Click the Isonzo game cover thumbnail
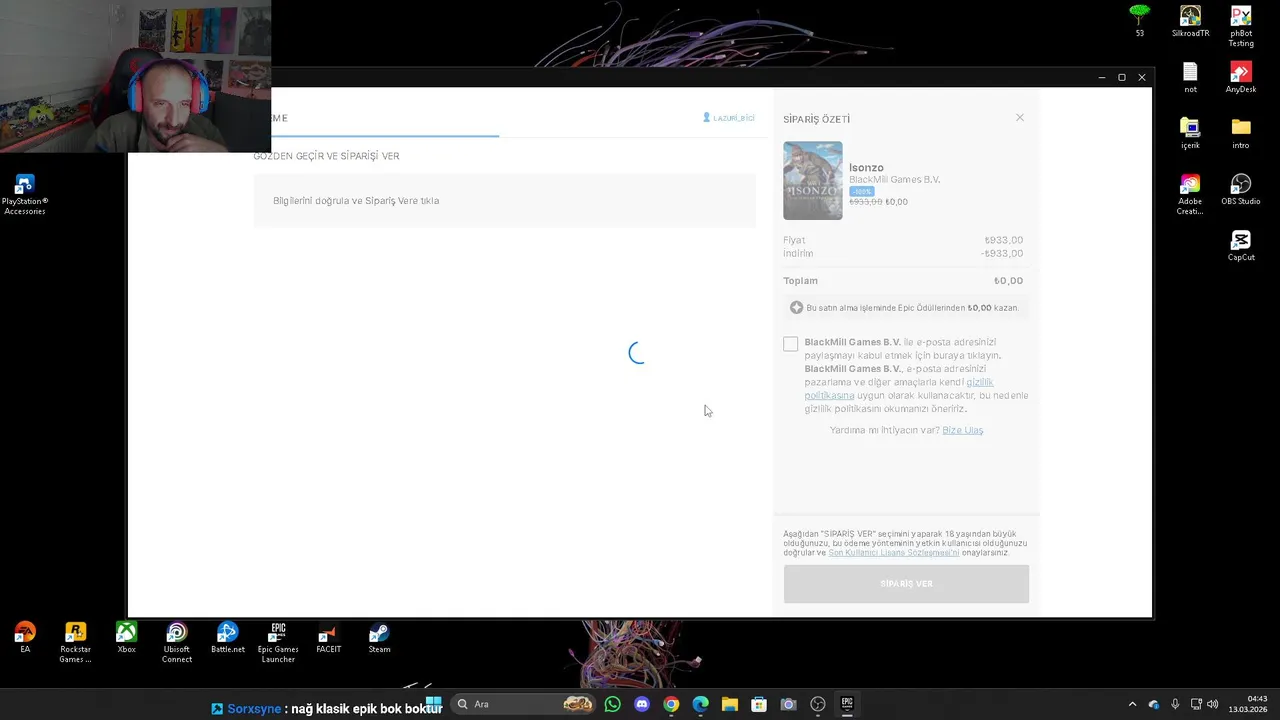This screenshot has width=1280, height=720. pyautogui.click(x=812, y=181)
